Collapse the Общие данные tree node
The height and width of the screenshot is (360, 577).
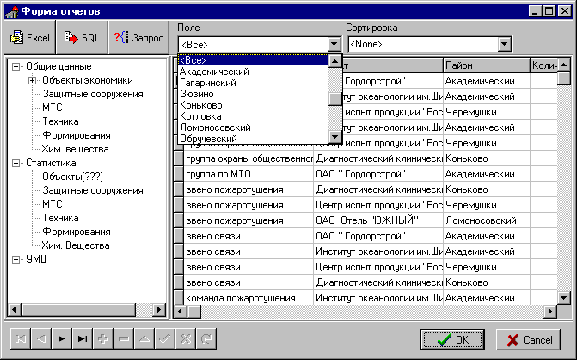[x=16, y=67]
